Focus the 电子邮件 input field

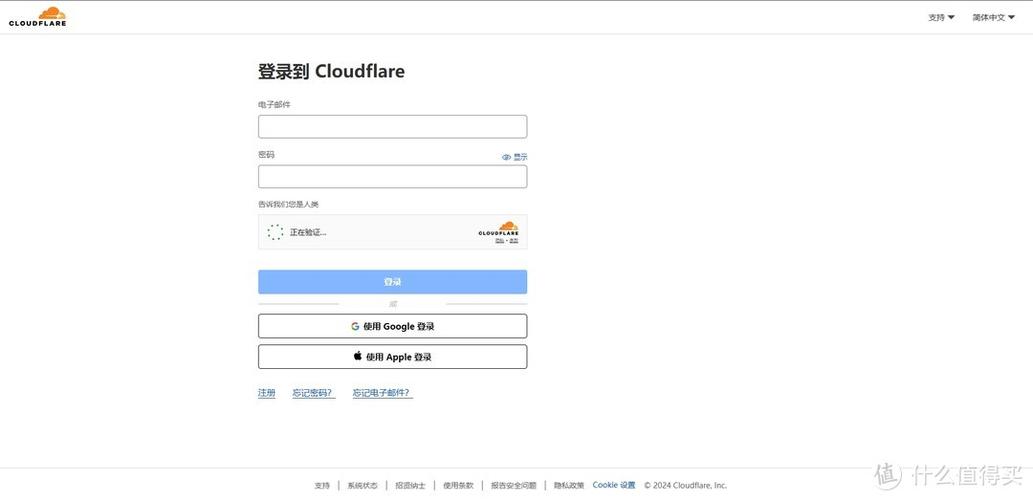393,126
